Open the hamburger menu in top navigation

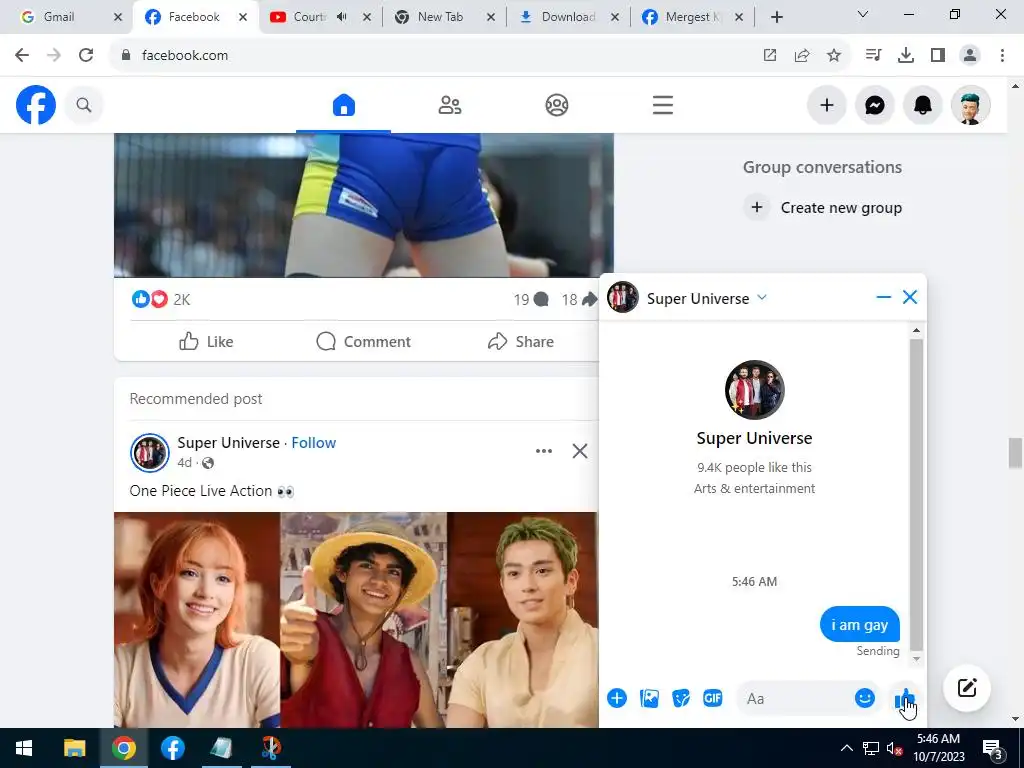(662, 105)
